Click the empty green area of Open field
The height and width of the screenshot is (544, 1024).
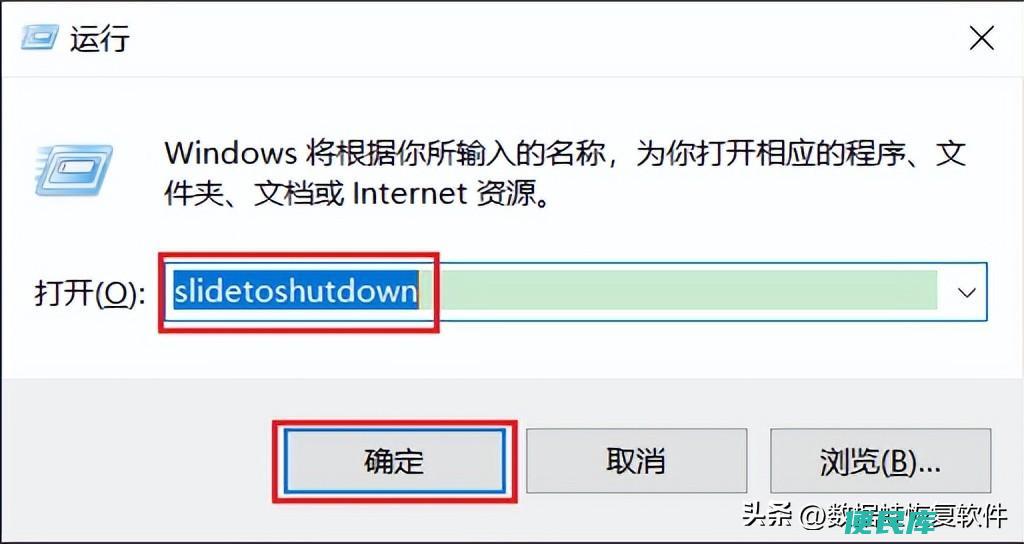coord(689,291)
